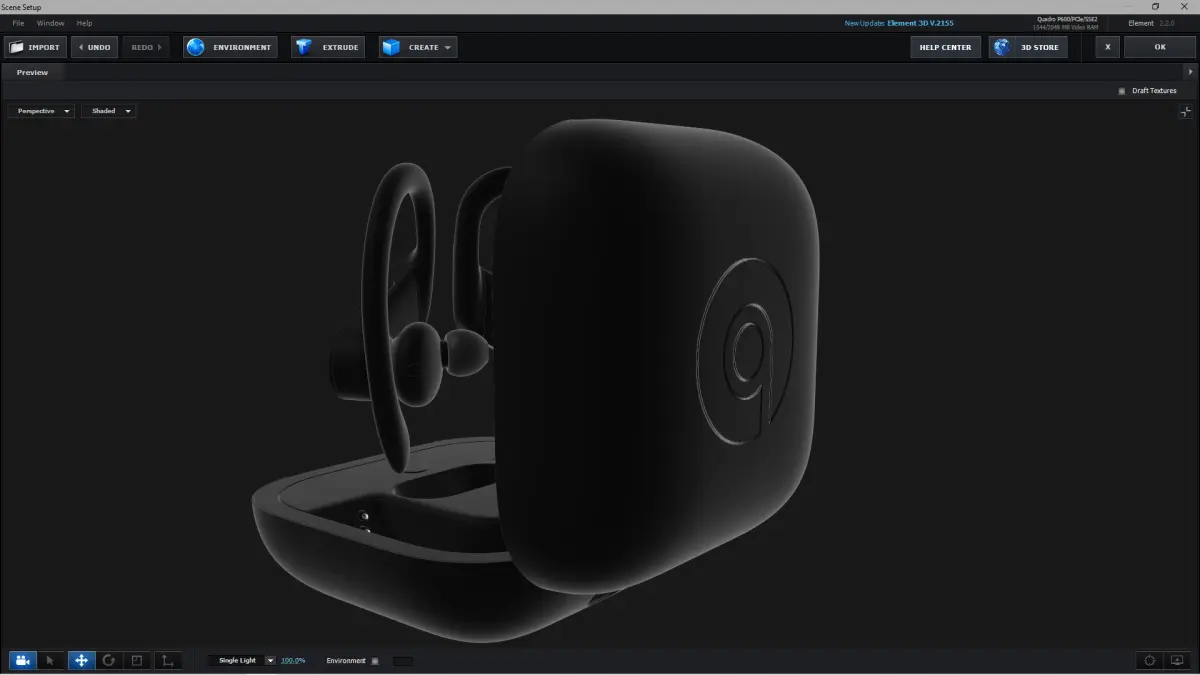The height and width of the screenshot is (675, 1200).
Task: Open the Help menu
Action: click(x=84, y=23)
